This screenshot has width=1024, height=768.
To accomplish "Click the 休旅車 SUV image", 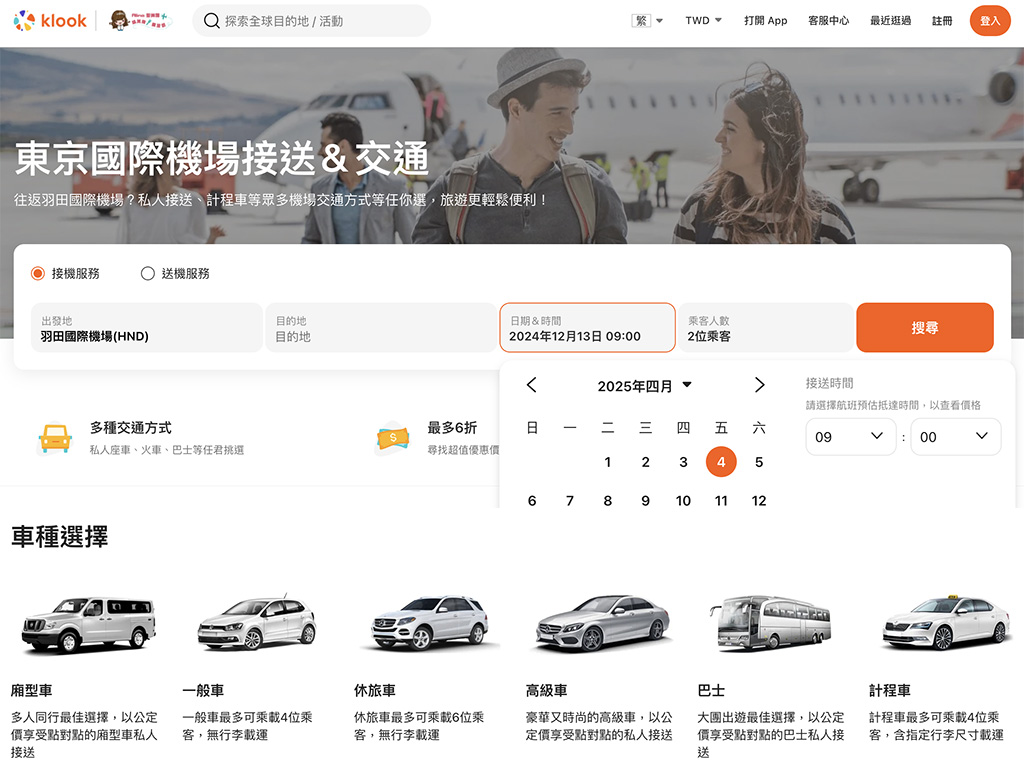I will point(430,622).
